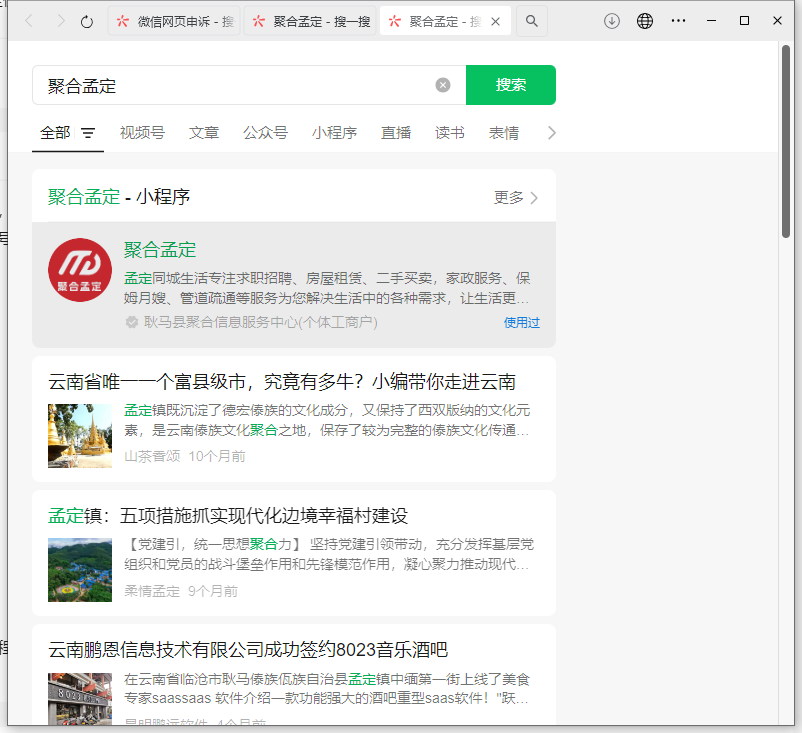Maximize the search window
This screenshot has width=802, height=733.
click(x=745, y=21)
